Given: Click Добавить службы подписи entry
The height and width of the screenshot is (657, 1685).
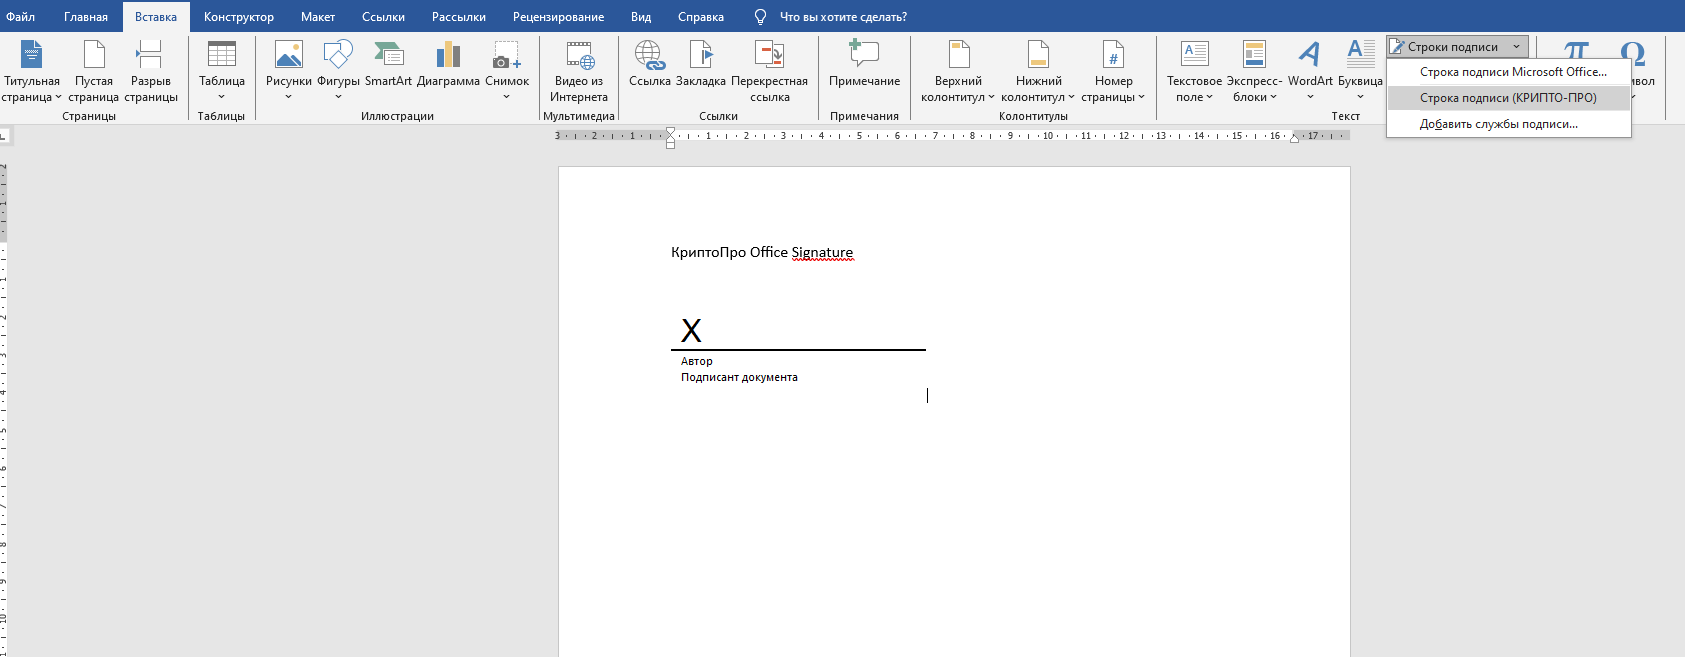Looking at the screenshot, I should coord(1498,124).
